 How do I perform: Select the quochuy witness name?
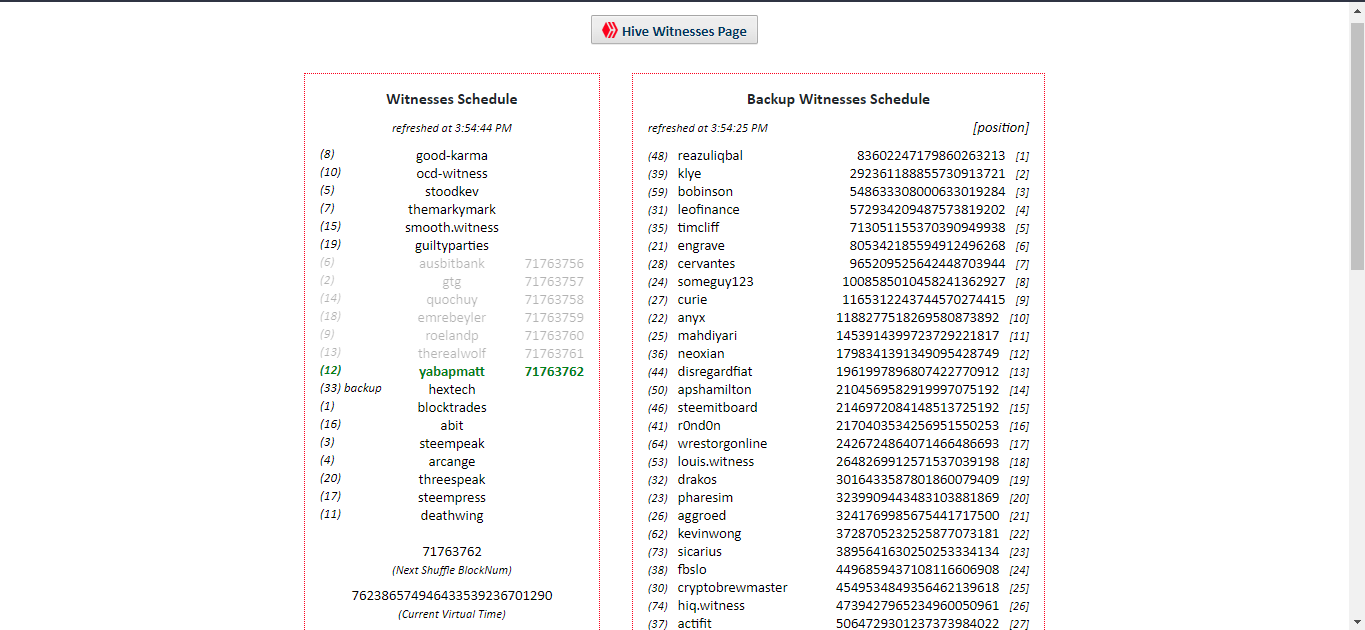click(452, 299)
